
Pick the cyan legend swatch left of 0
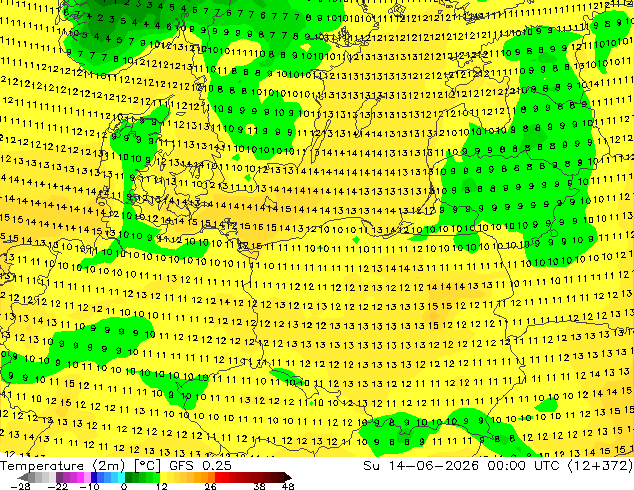point(121,477)
